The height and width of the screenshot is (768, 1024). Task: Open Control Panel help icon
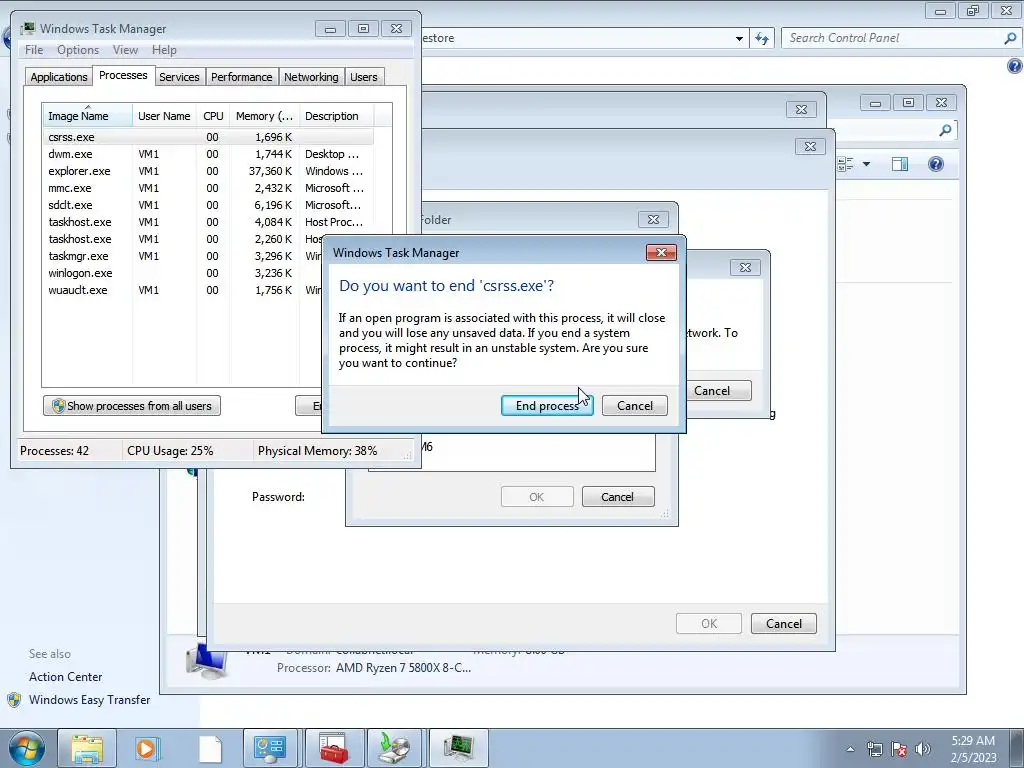pyautogui.click(x=1014, y=66)
